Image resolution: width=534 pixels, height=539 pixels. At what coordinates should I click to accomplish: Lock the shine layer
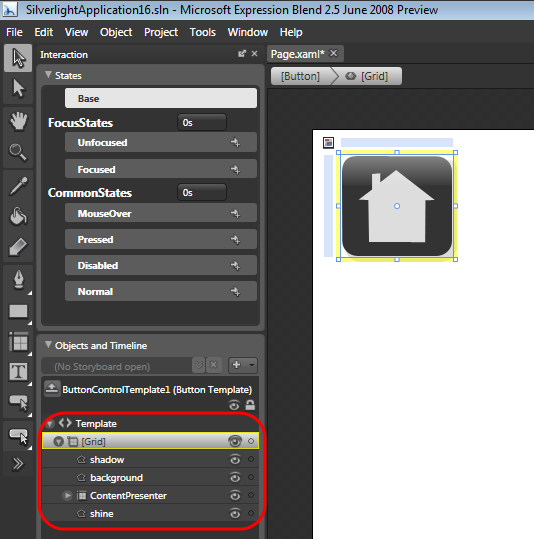(251, 513)
